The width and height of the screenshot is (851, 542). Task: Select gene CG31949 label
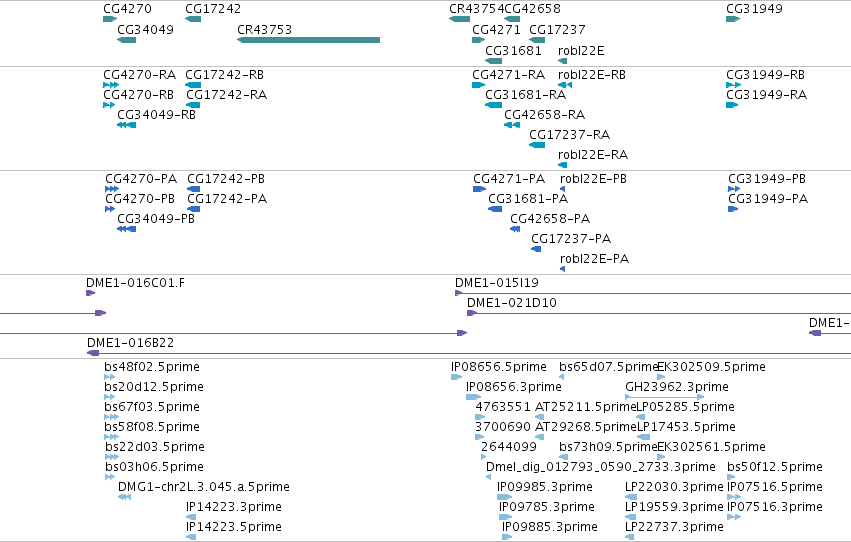754,9
